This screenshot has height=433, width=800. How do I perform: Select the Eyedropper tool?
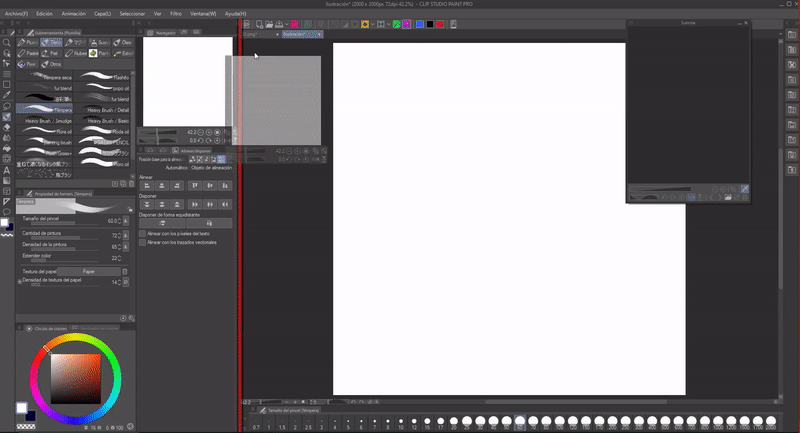click(7, 95)
